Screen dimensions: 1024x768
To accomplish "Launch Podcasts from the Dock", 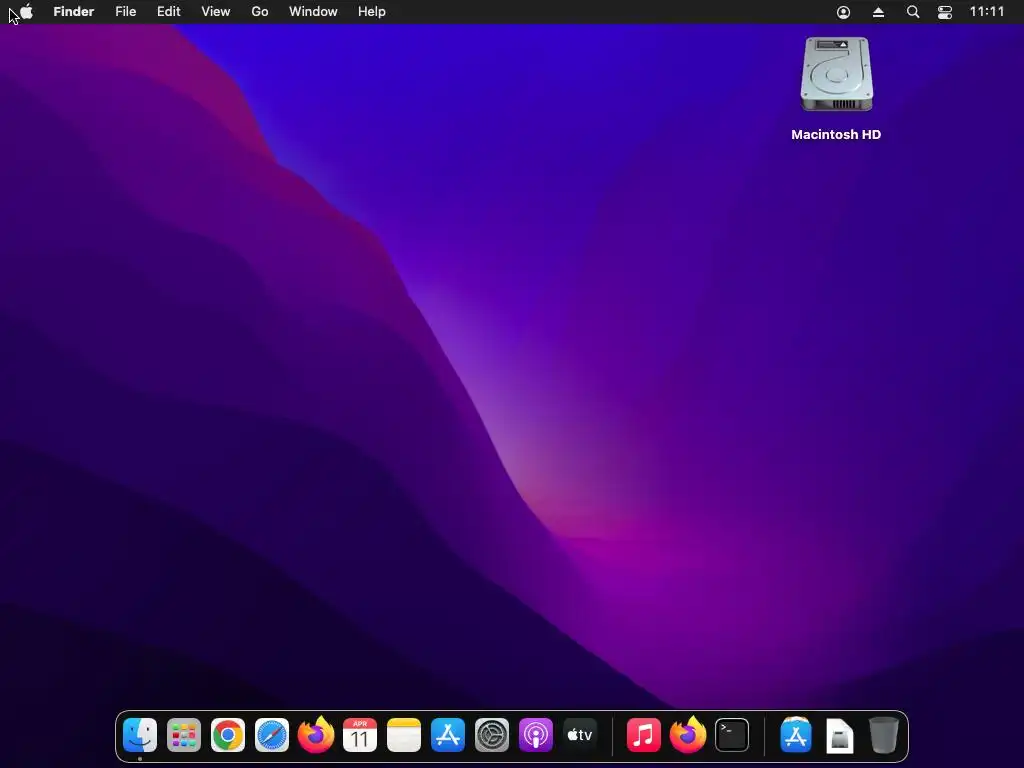I will pyautogui.click(x=536, y=735).
